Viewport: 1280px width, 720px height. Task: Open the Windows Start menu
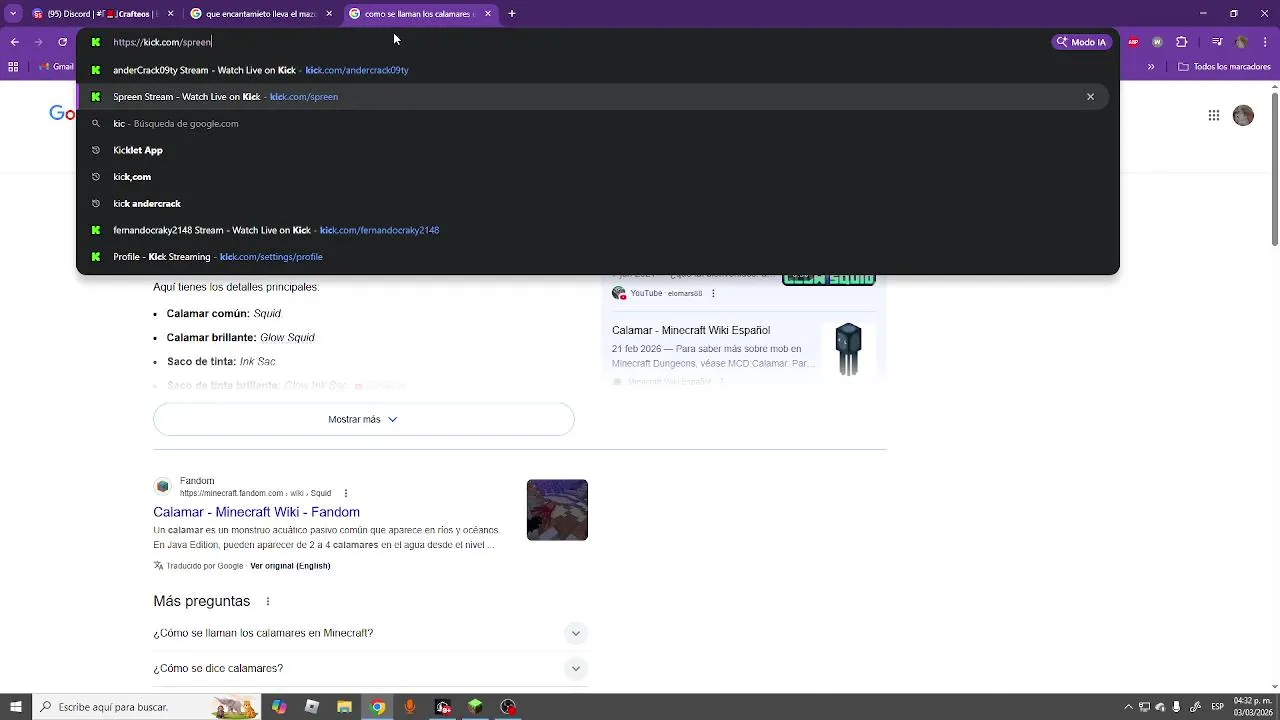pyautogui.click(x=15, y=707)
